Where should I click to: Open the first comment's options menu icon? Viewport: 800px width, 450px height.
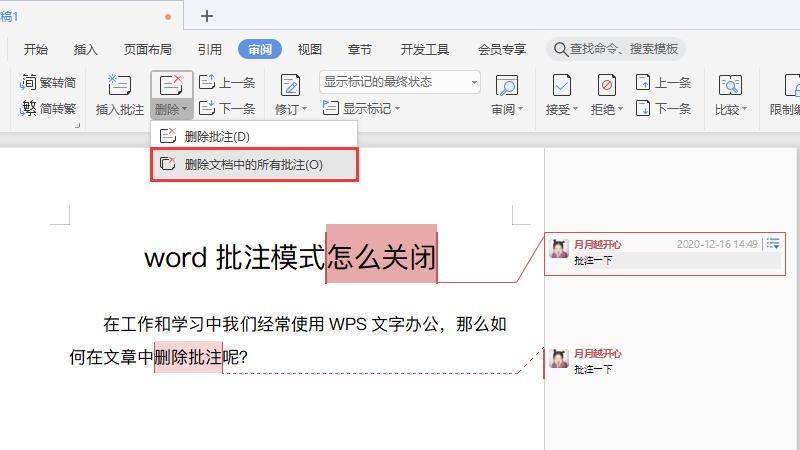point(773,244)
